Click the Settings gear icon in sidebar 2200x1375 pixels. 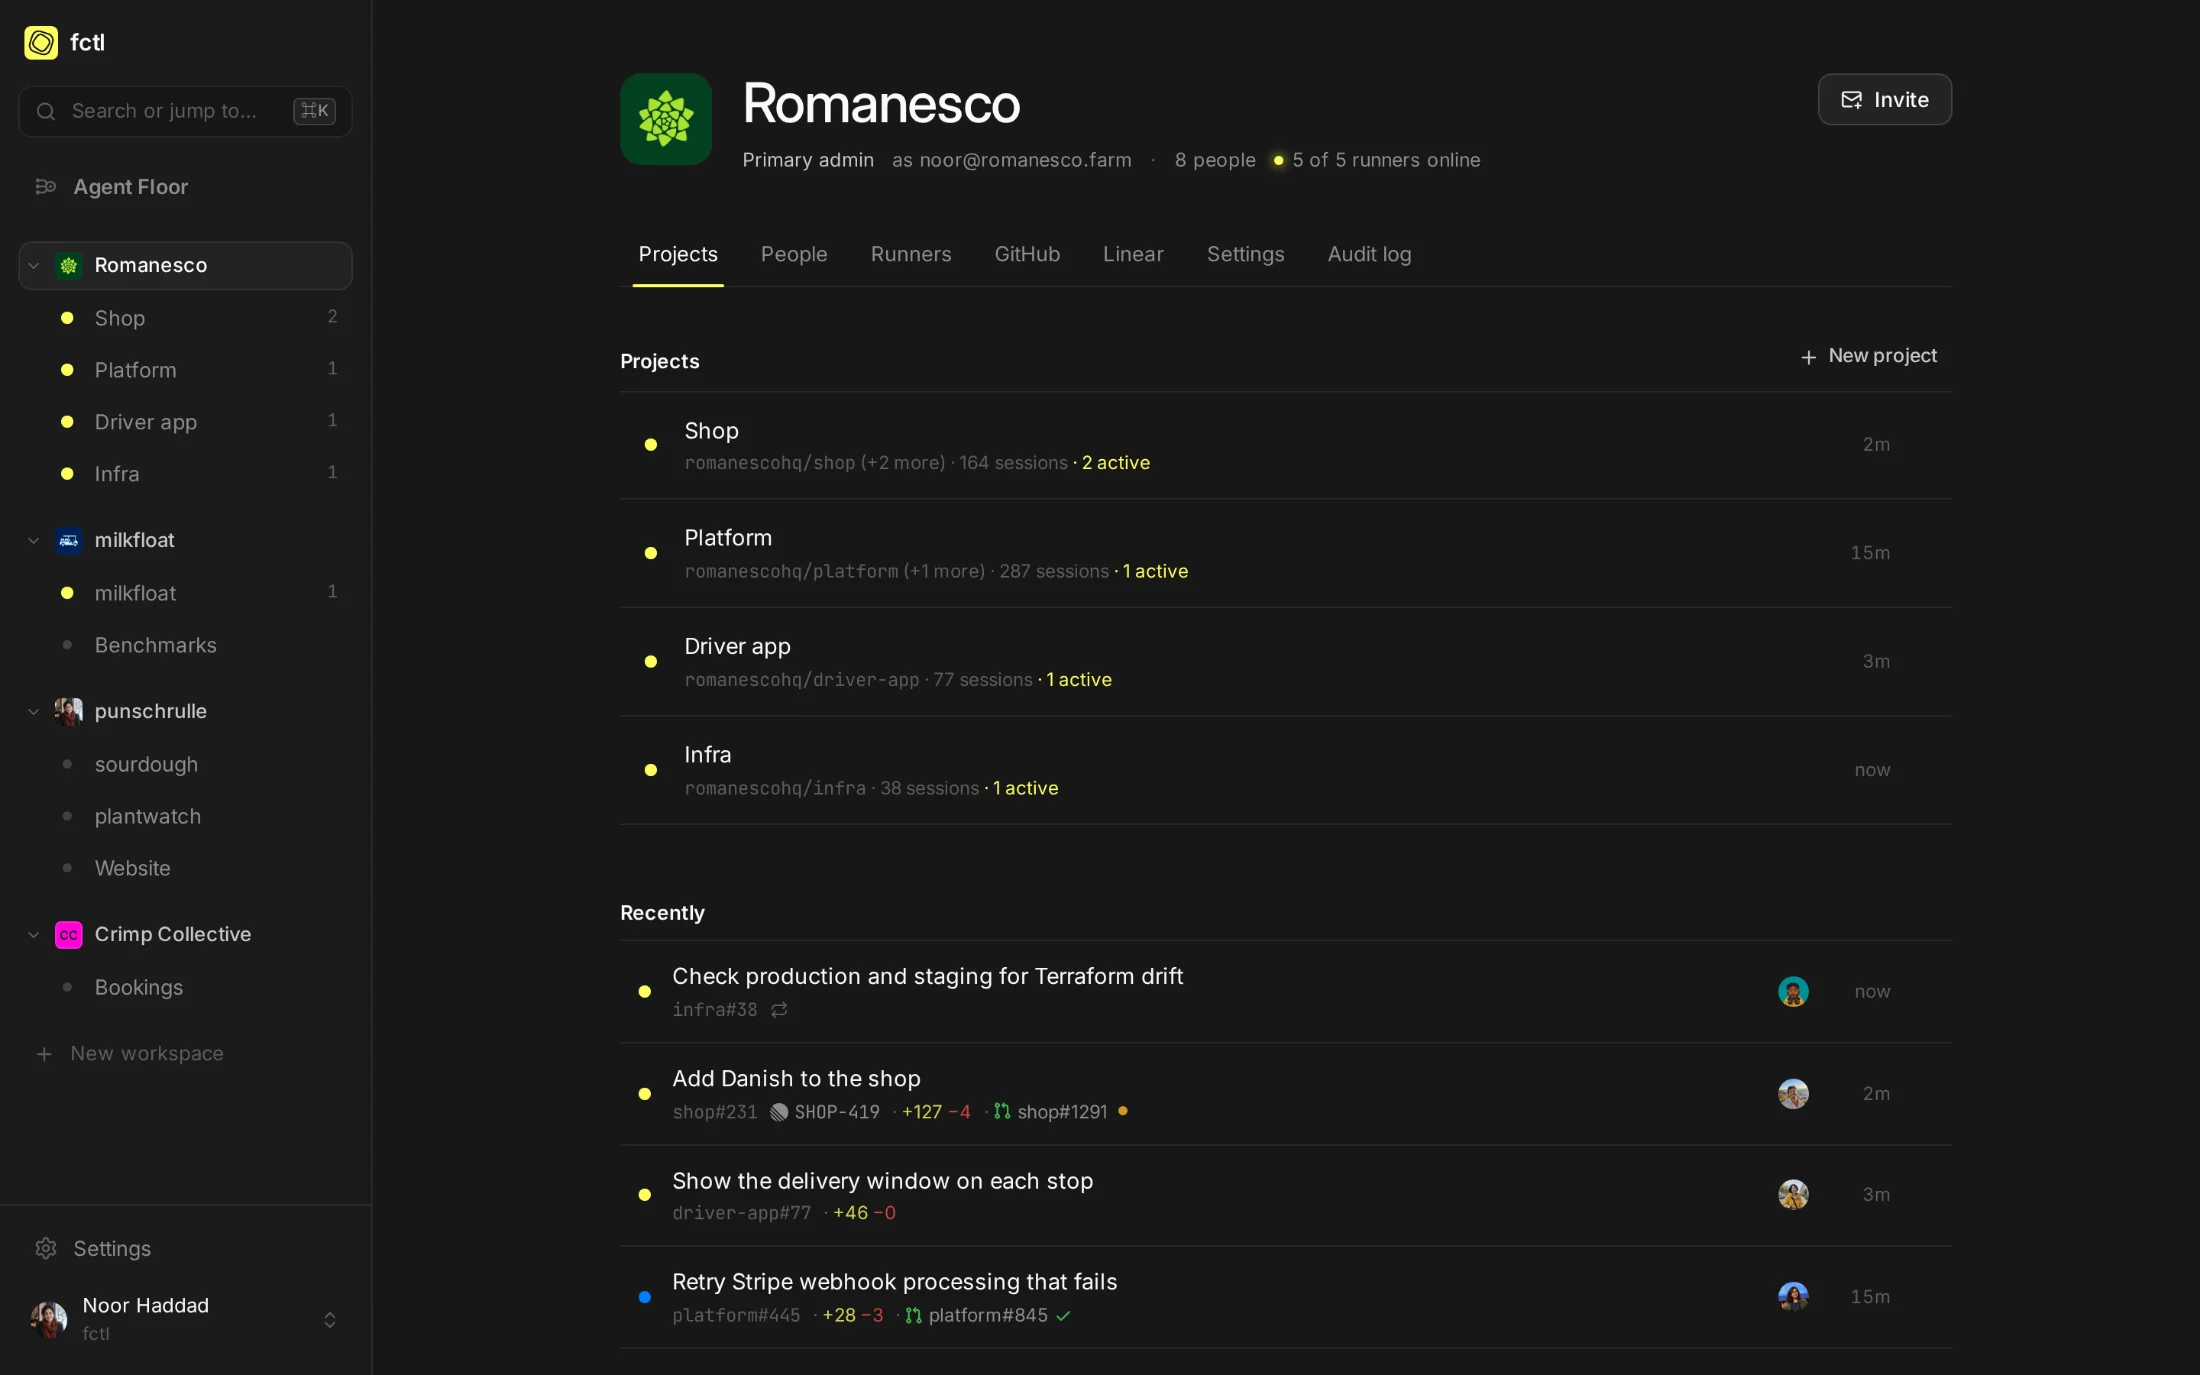click(x=46, y=1249)
